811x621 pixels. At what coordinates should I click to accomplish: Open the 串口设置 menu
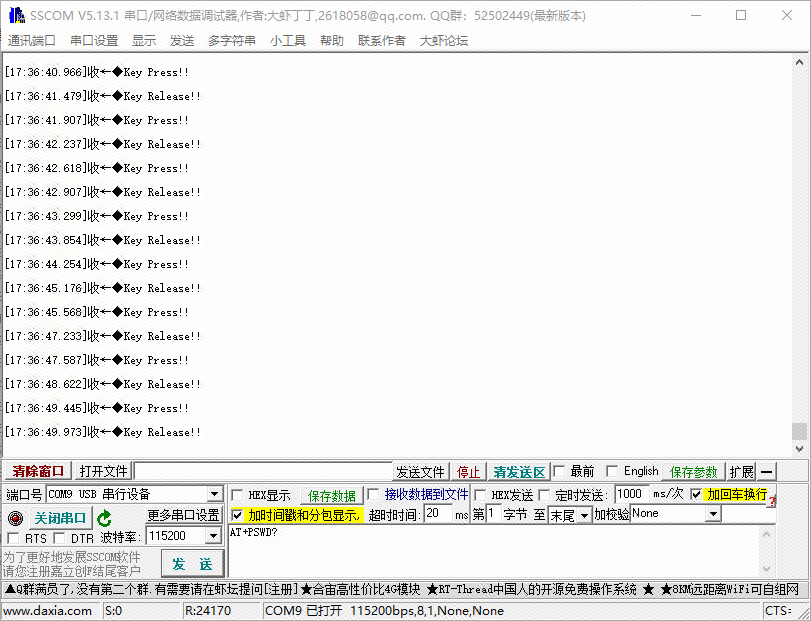coord(94,41)
